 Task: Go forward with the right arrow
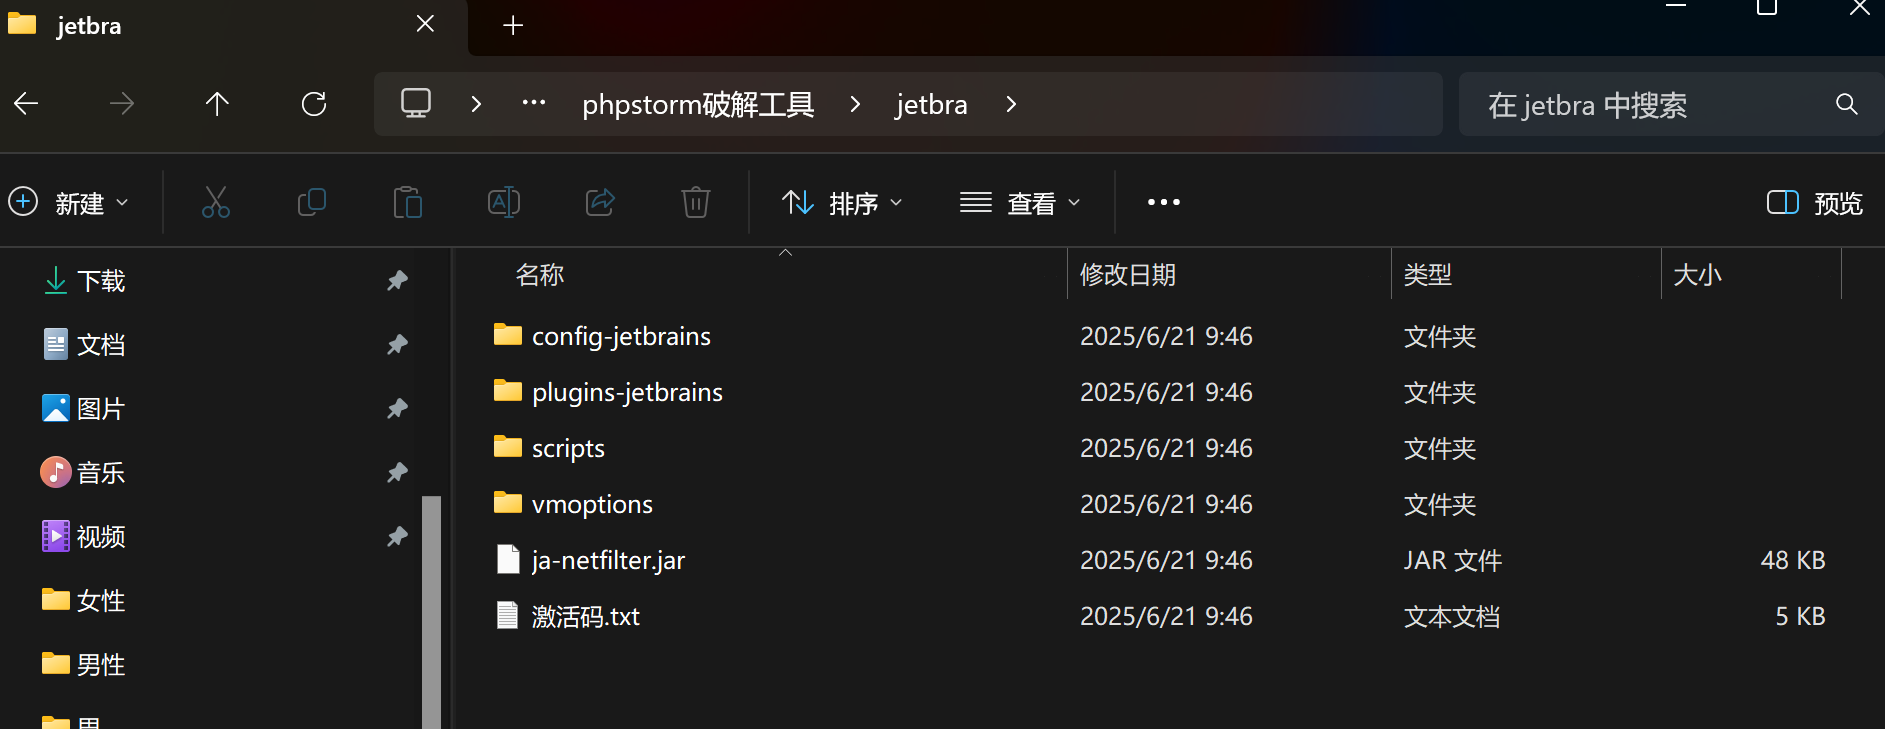tap(122, 103)
